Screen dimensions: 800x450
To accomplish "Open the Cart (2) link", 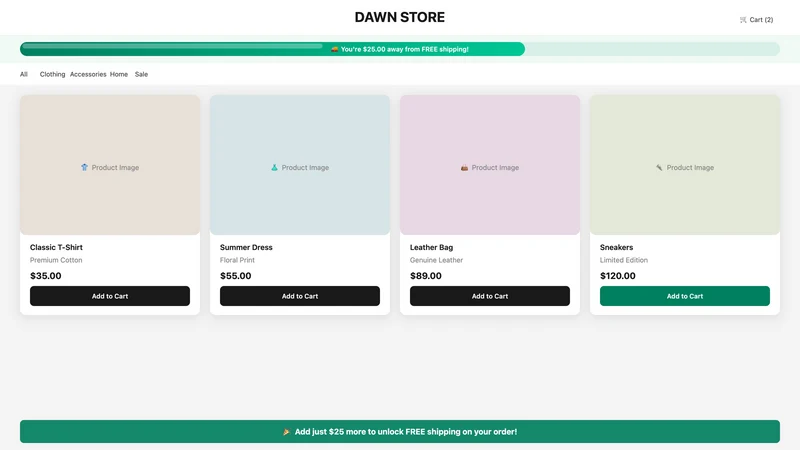I will (756, 20).
